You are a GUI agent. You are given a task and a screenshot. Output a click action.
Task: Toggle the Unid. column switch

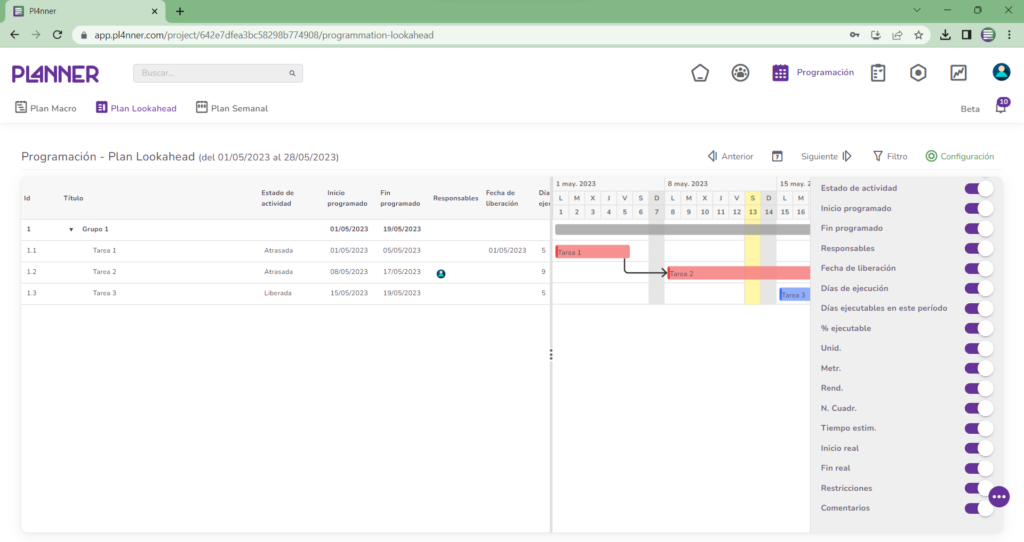(978, 349)
